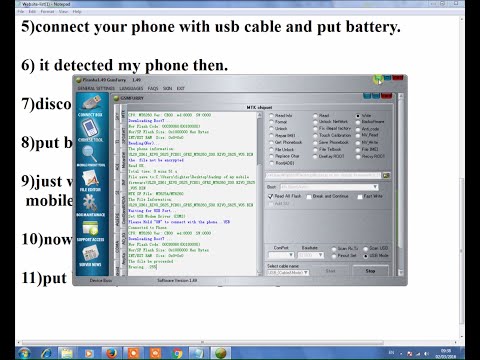
Task: Click the Stop button
Action: [x=370, y=271]
